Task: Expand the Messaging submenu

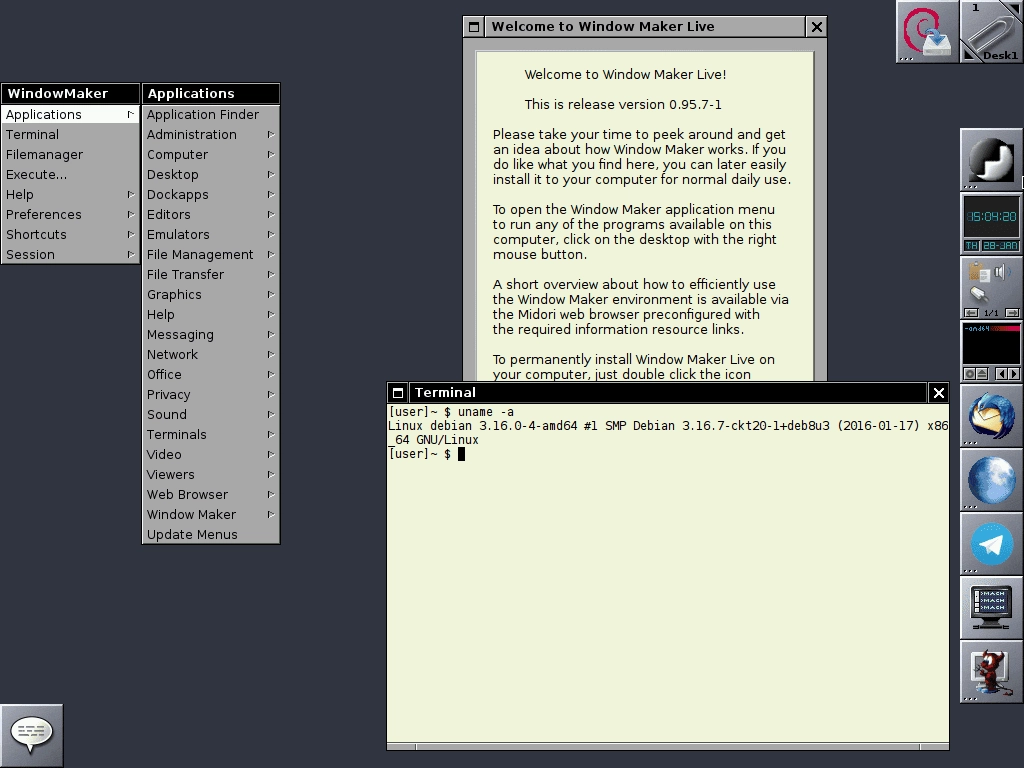Action: (x=211, y=334)
